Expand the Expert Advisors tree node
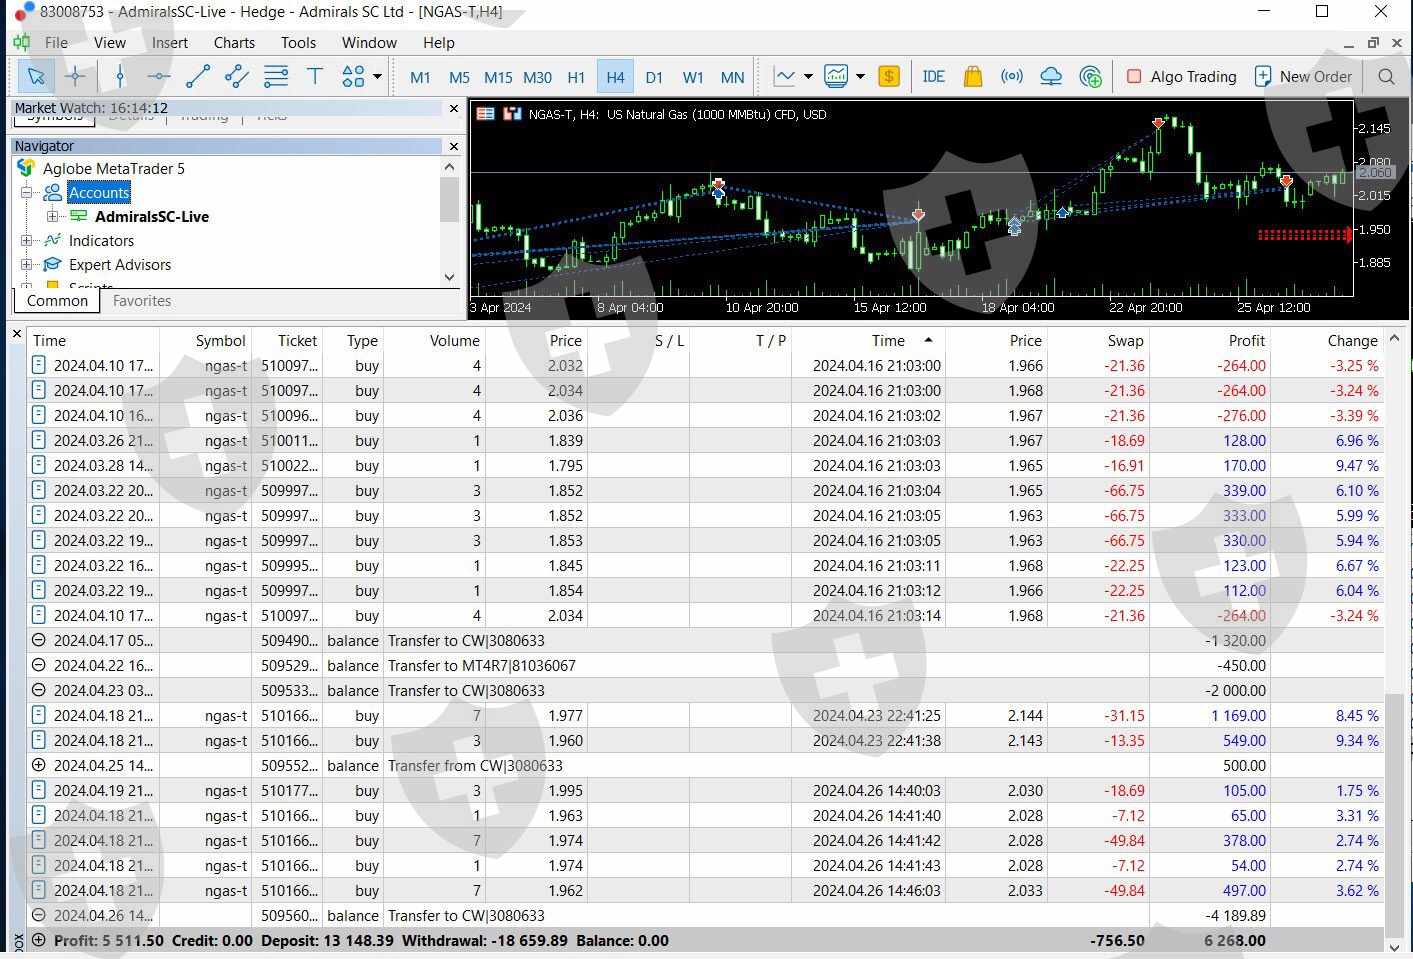Image resolution: width=1413 pixels, height=959 pixels. 27,265
